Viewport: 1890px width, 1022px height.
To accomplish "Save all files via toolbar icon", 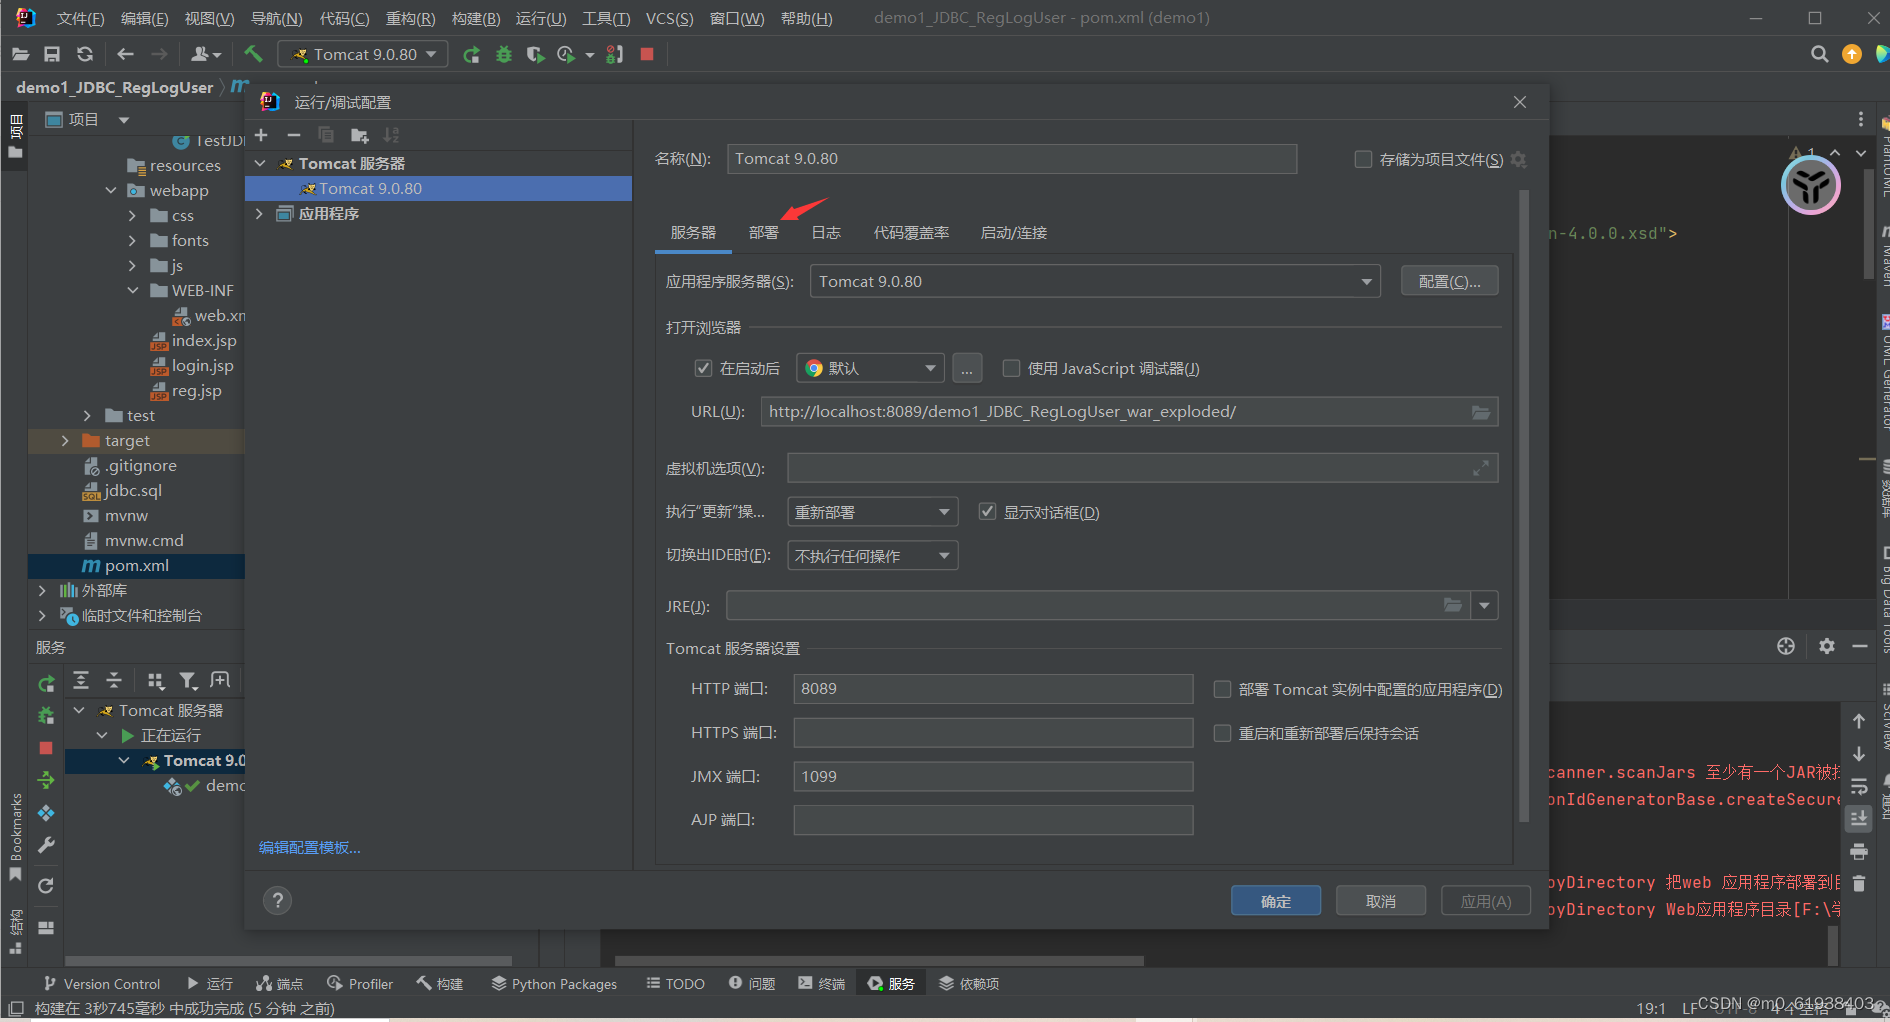I will (52, 54).
